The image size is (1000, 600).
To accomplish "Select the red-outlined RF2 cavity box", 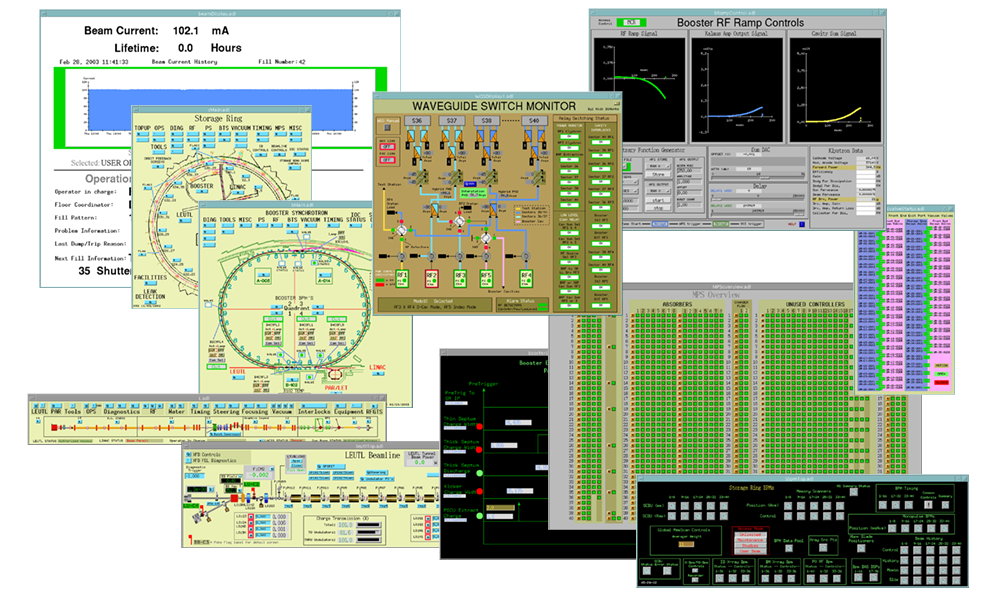I will (432, 277).
